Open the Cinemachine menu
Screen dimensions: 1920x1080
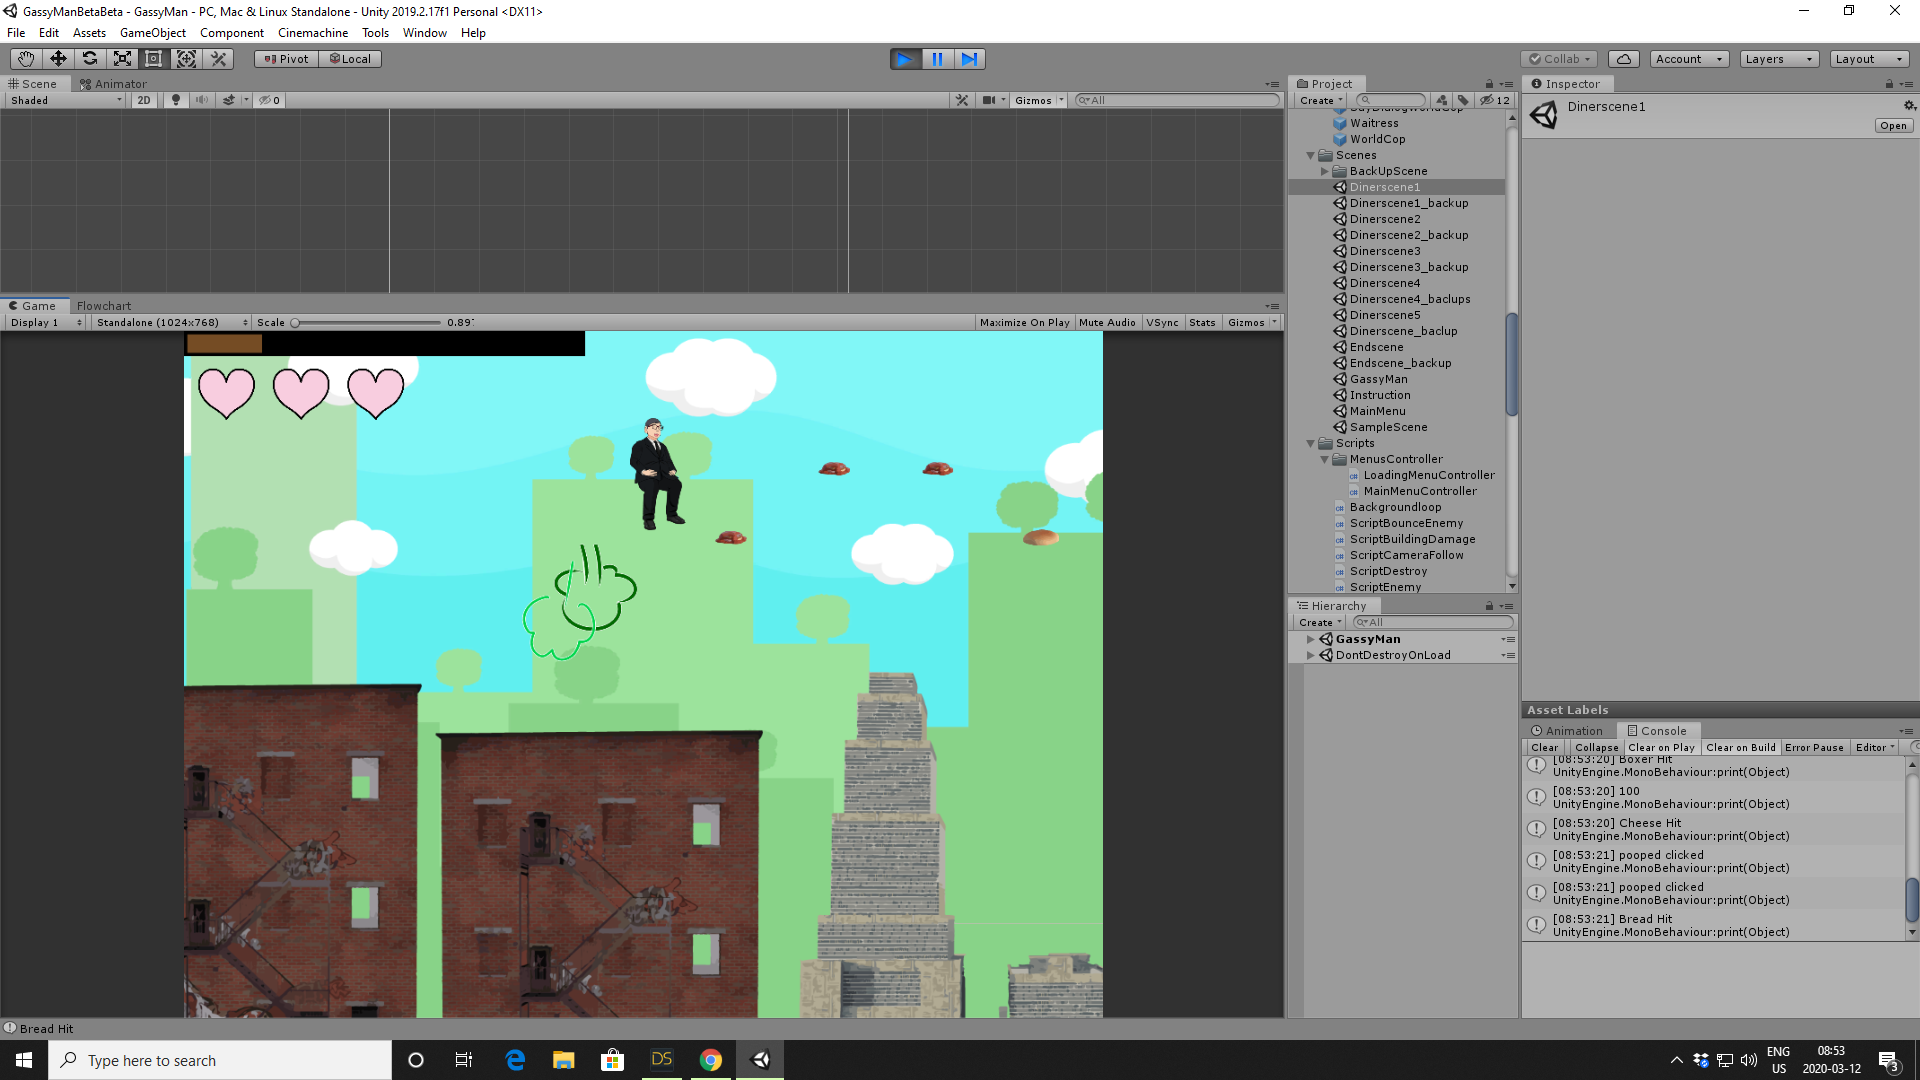pos(312,33)
